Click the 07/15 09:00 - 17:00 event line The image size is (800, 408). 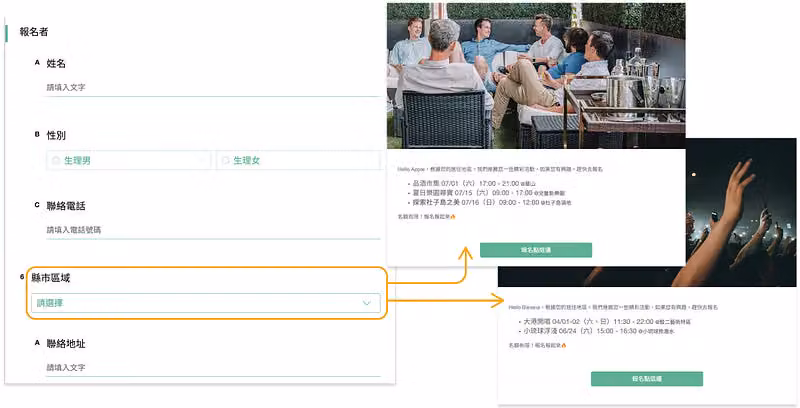[489, 193]
